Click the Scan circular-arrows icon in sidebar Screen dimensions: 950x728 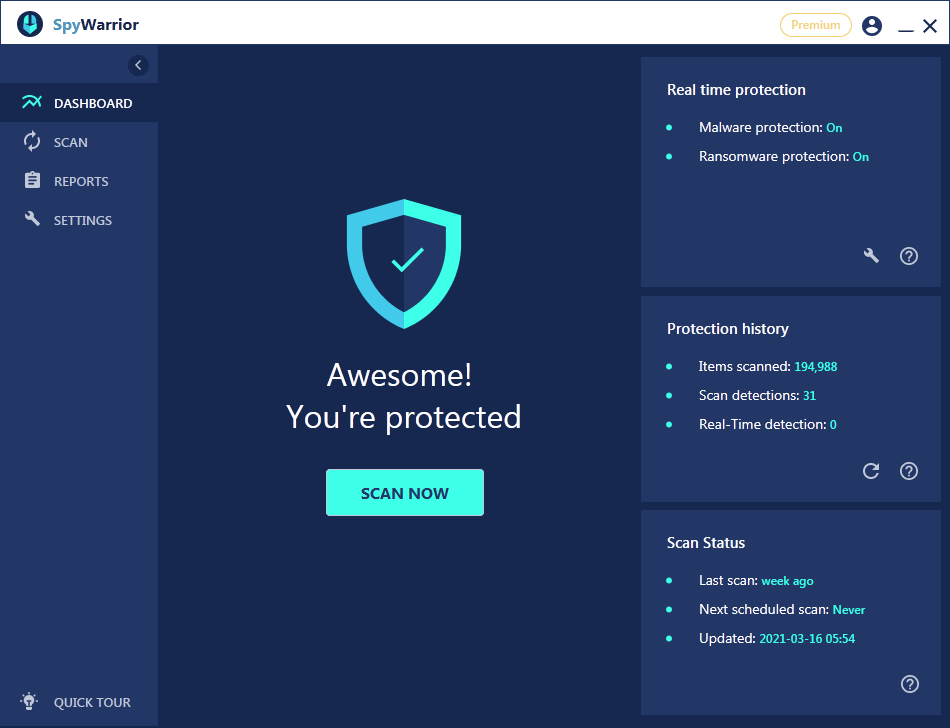(x=30, y=141)
